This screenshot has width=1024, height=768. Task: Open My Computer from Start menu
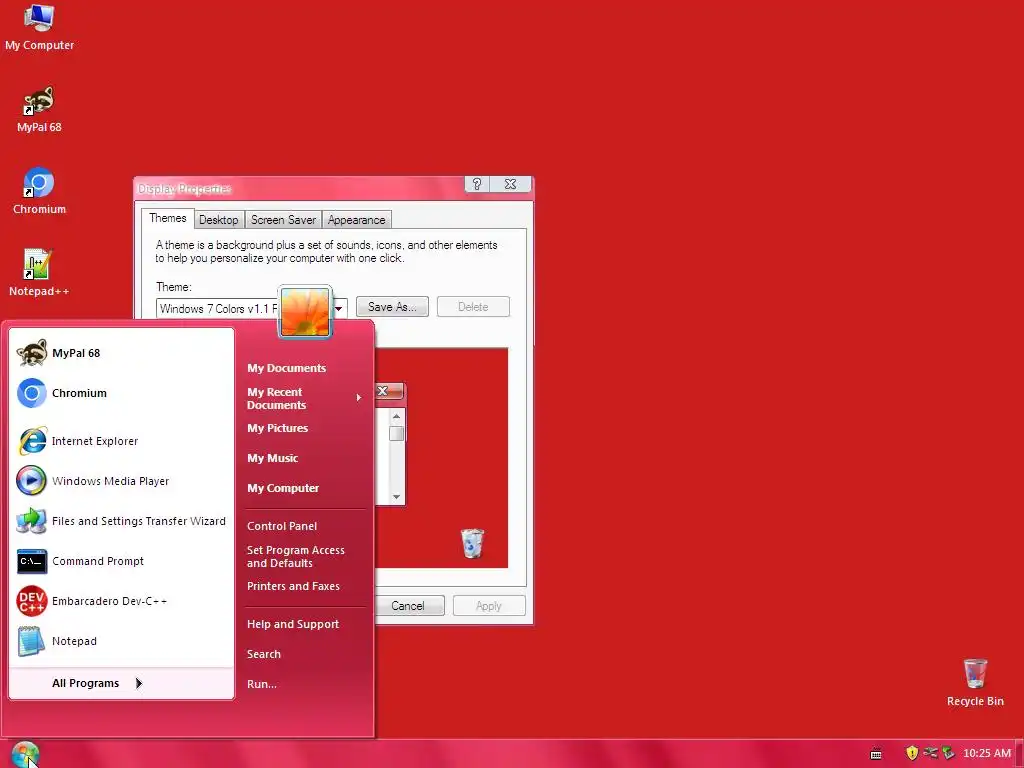pyautogui.click(x=283, y=488)
